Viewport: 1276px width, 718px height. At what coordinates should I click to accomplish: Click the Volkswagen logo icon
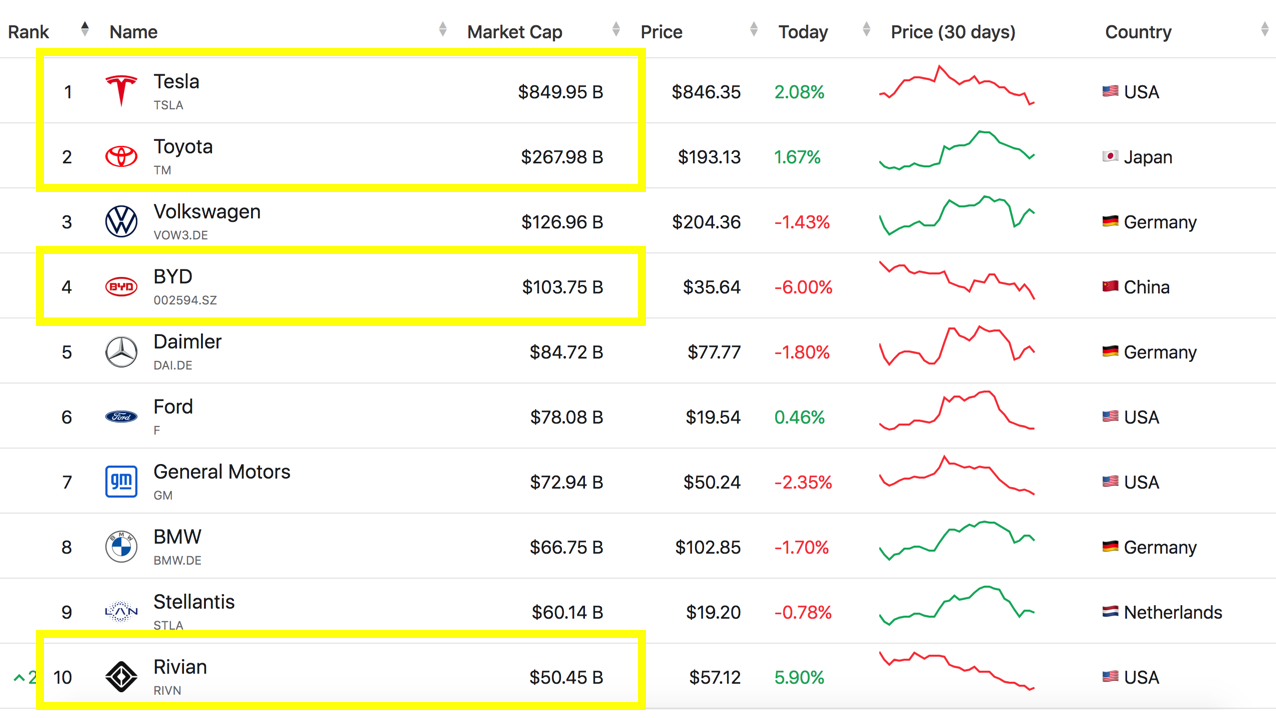click(121, 221)
